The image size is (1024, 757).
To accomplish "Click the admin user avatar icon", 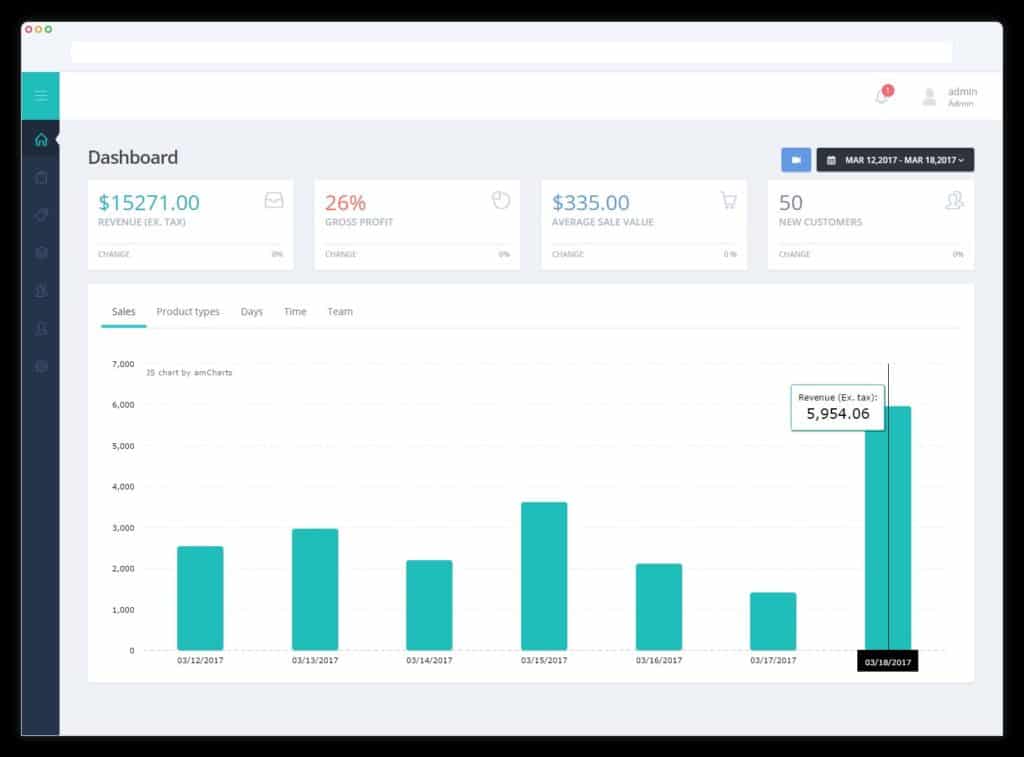I will click(x=929, y=97).
